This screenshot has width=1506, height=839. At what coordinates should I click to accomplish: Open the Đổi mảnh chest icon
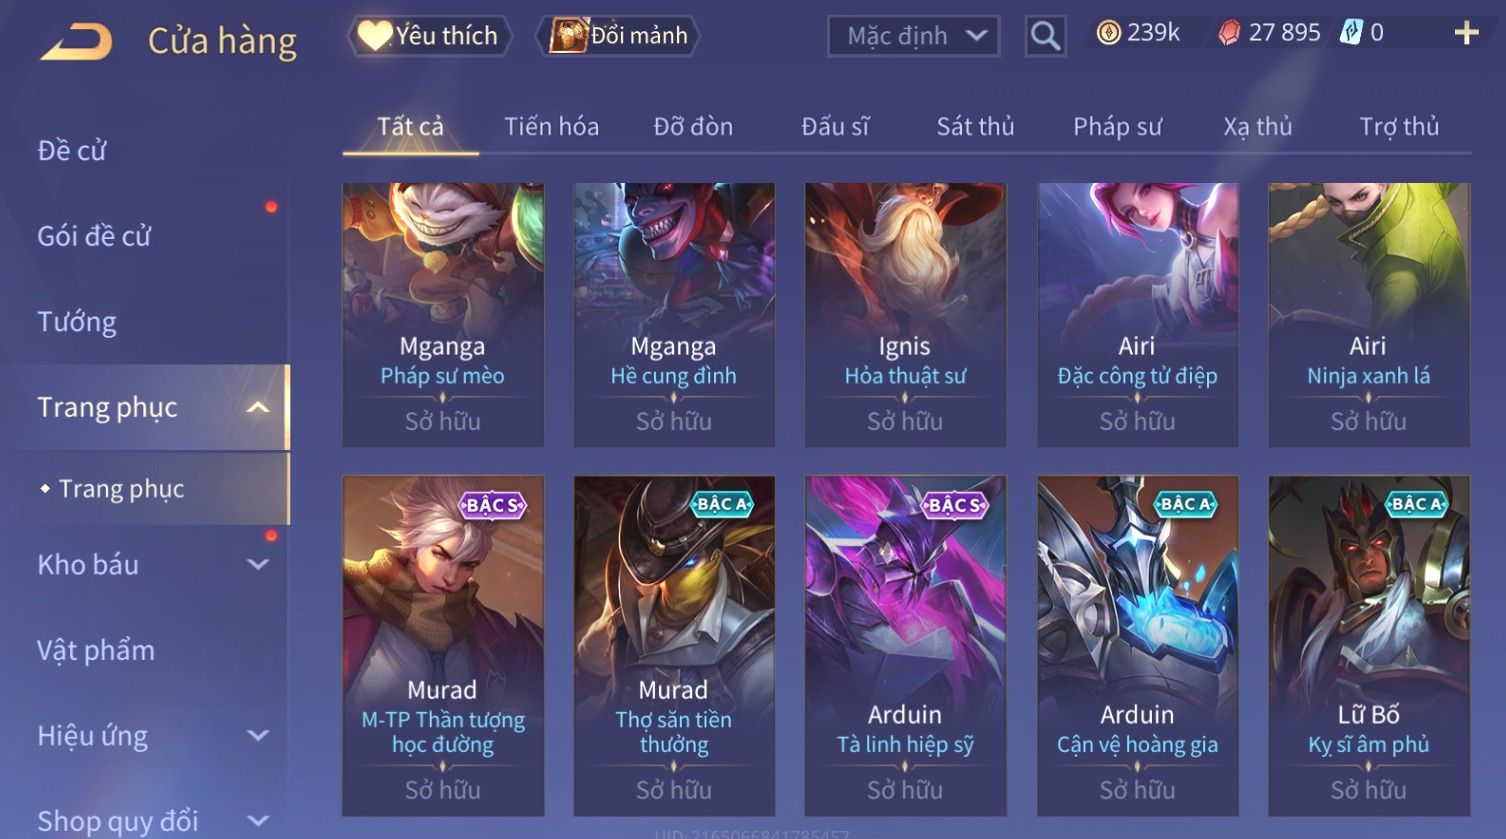tap(568, 36)
